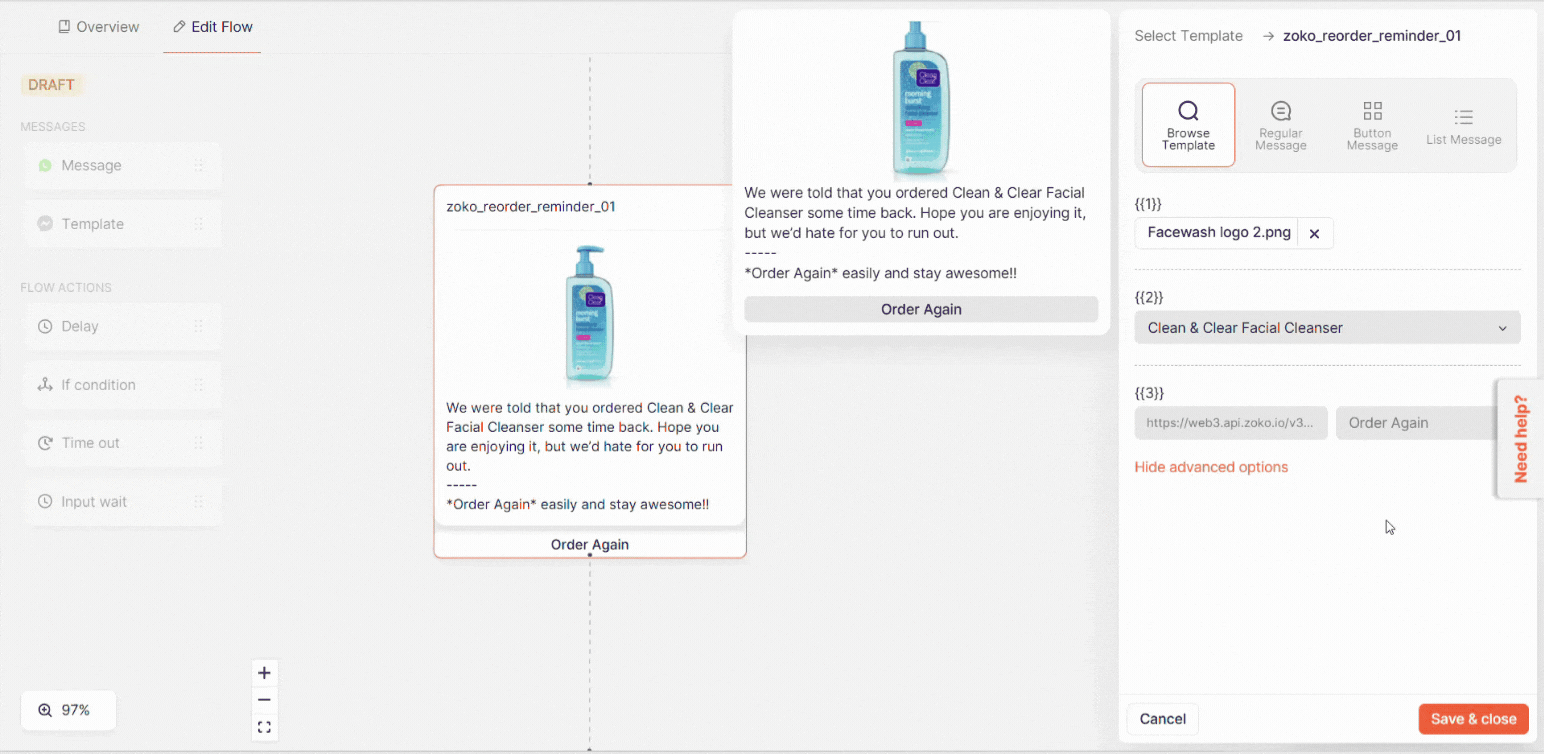Viewport: 1544px width, 754px height.
Task: Click the Delay clock icon
Action: click(x=45, y=326)
